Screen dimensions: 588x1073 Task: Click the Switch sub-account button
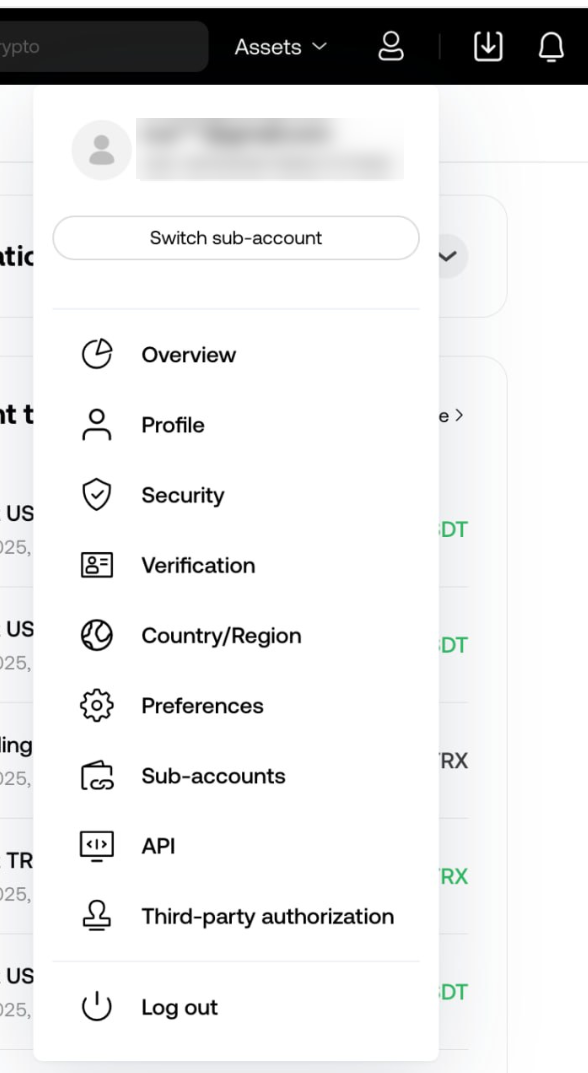pyautogui.click(x=236, y=238)
